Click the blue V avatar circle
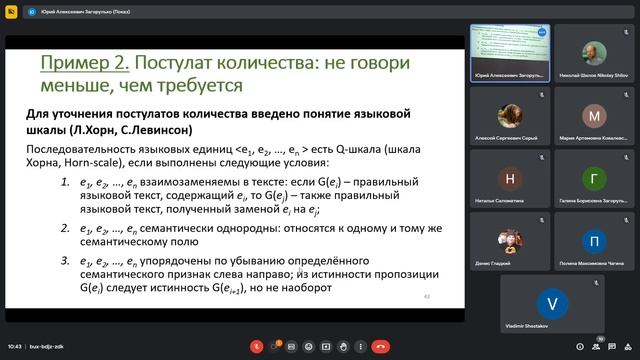Viewport: 640px width, 360px height. [x=552, y=304]
